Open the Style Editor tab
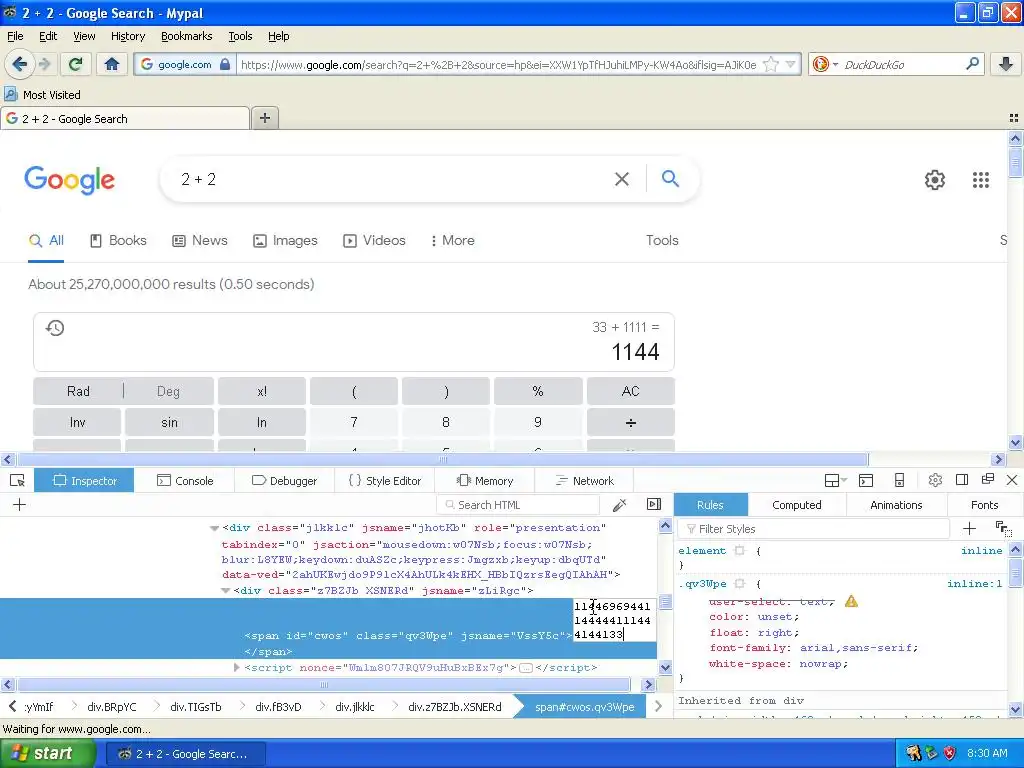1024x768 pixels. 385,481
